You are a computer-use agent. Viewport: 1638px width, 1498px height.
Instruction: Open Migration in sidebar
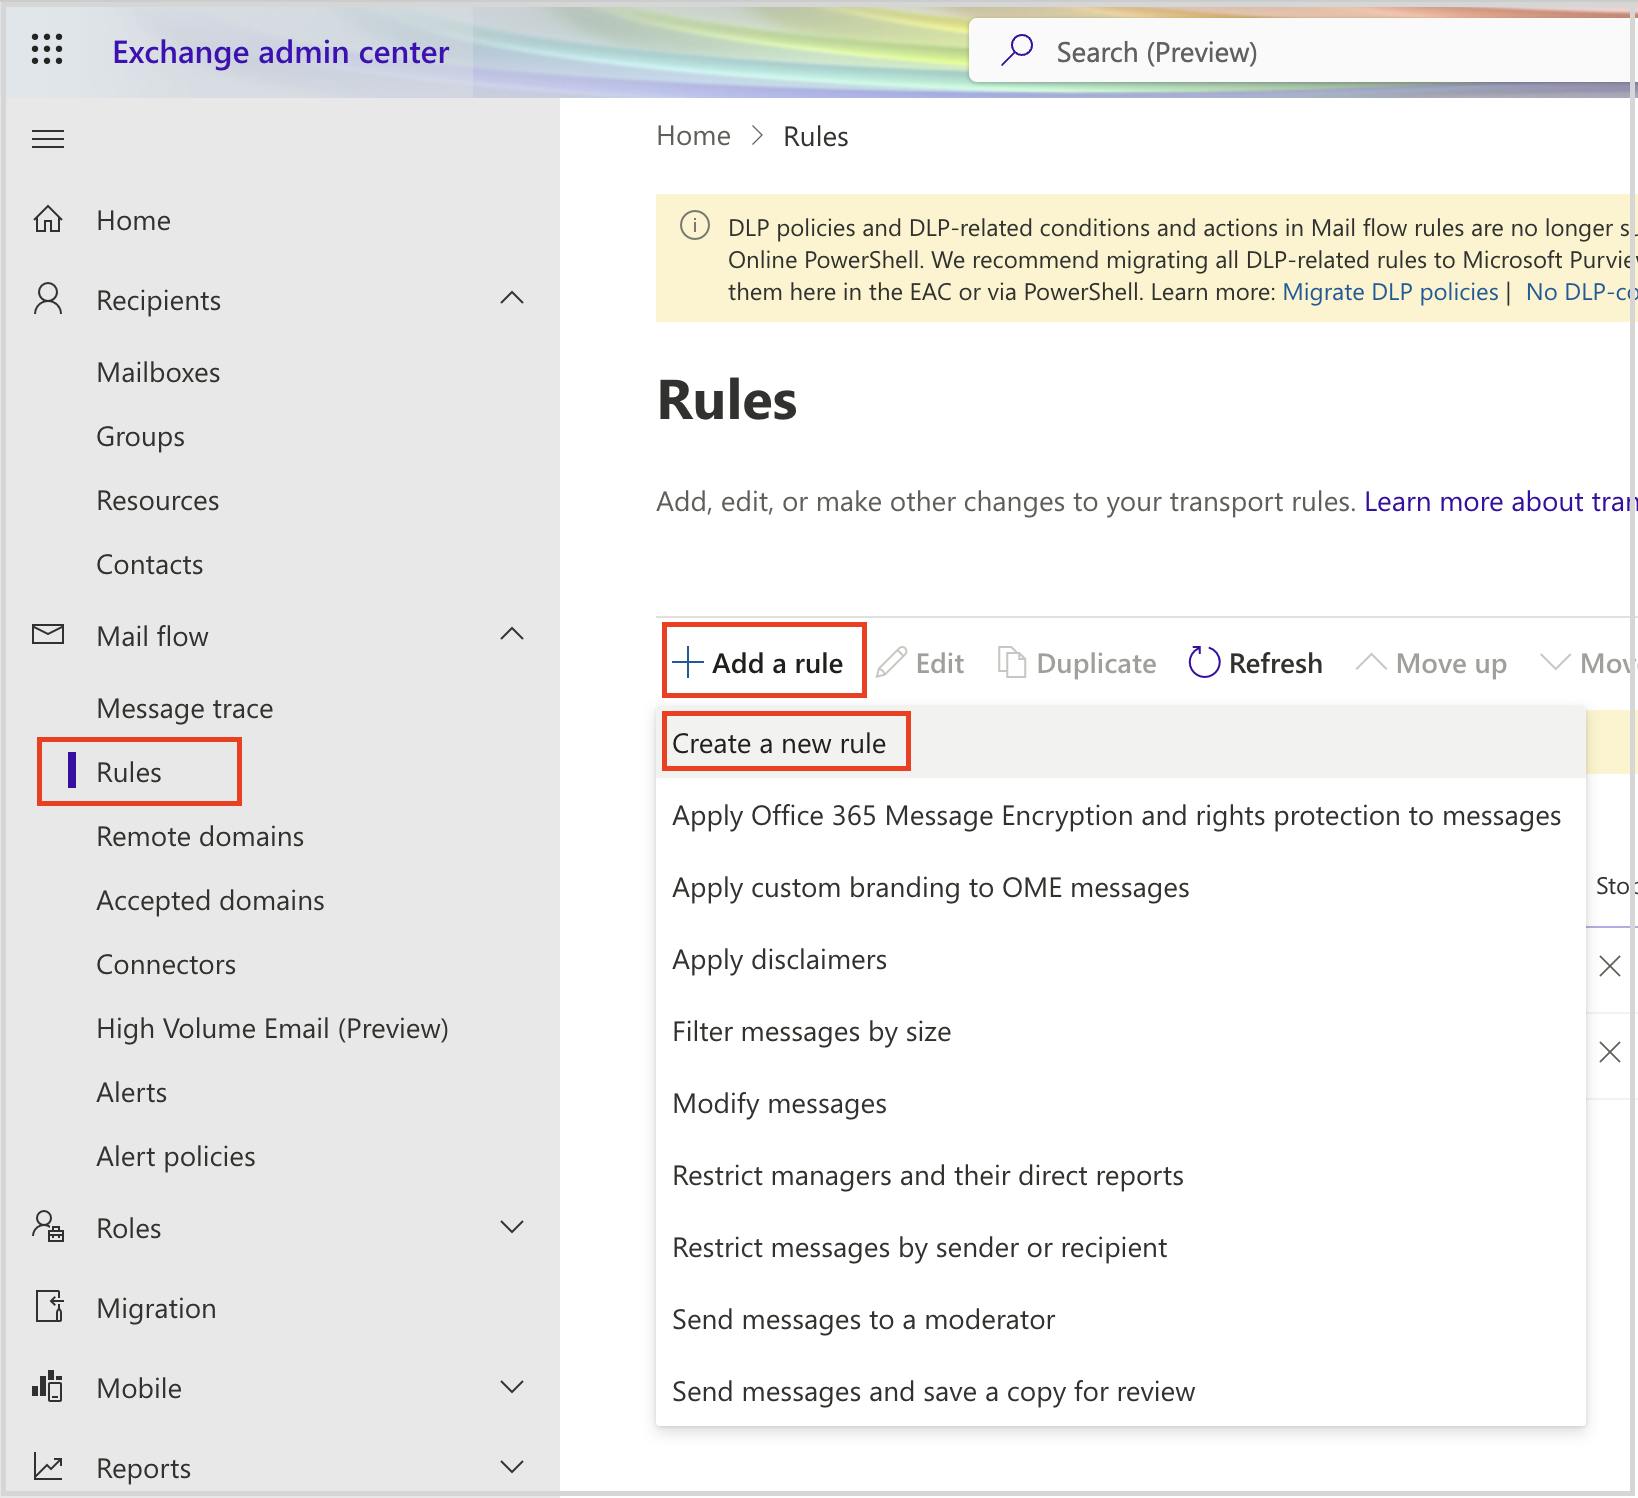[x=156, y=1308]
